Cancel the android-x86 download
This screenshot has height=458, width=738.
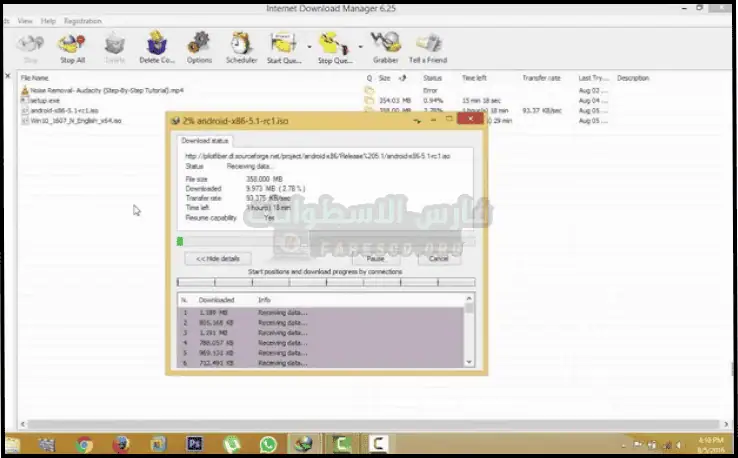[x=438, y=258]
